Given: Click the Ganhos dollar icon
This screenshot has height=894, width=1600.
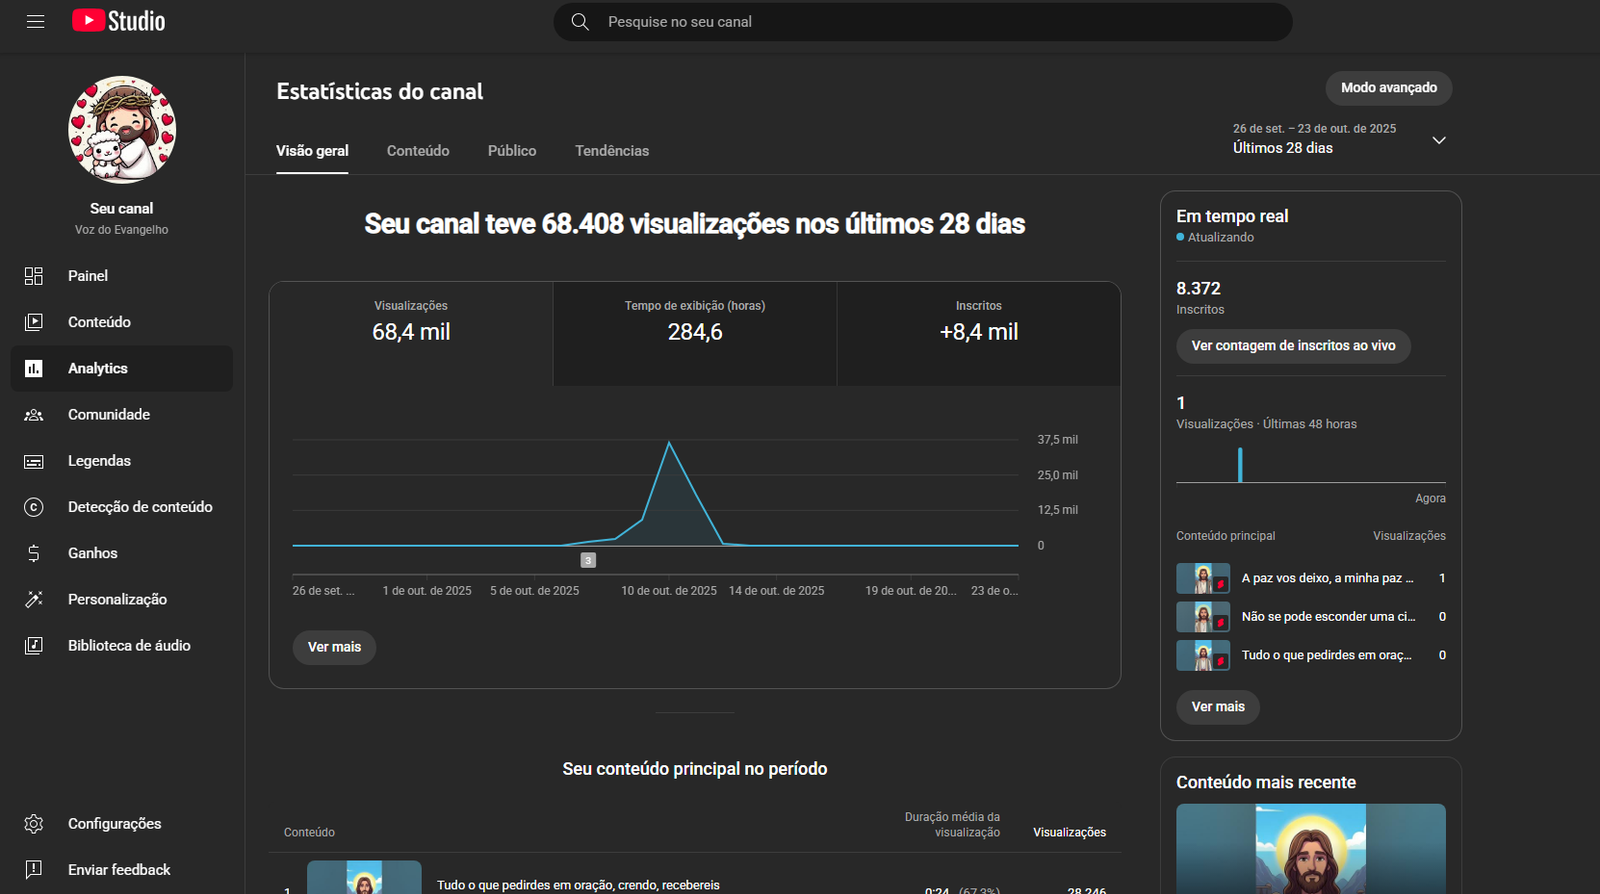Looking at the screenshot, I should tap(34, 553).
